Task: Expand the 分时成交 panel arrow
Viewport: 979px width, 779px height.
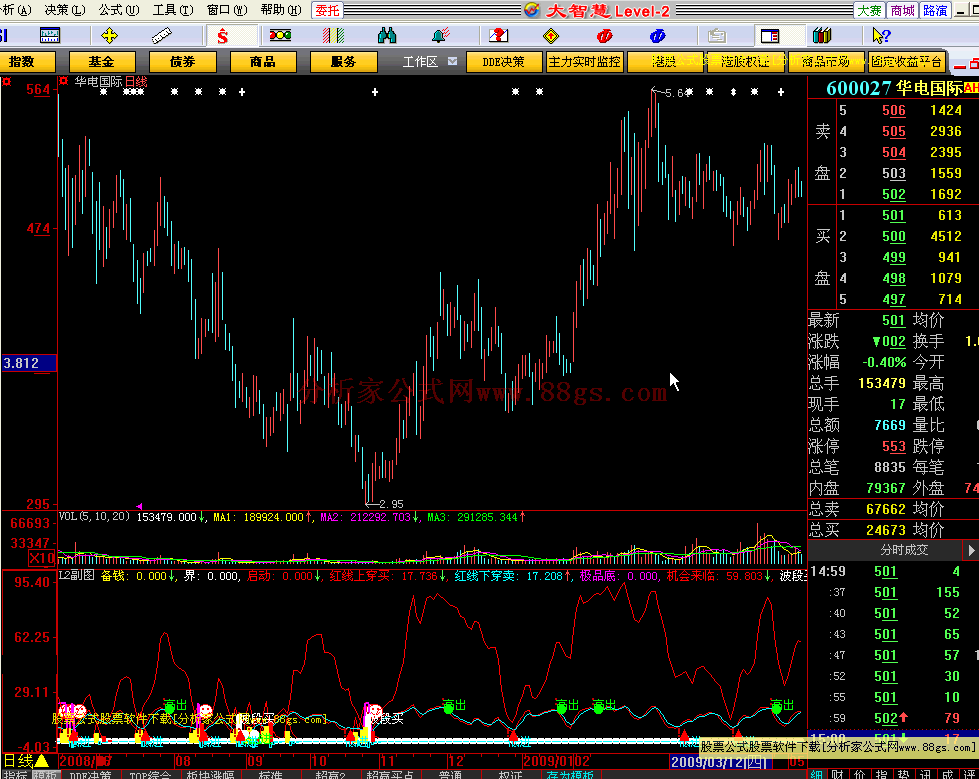Action: coord(971,550)
